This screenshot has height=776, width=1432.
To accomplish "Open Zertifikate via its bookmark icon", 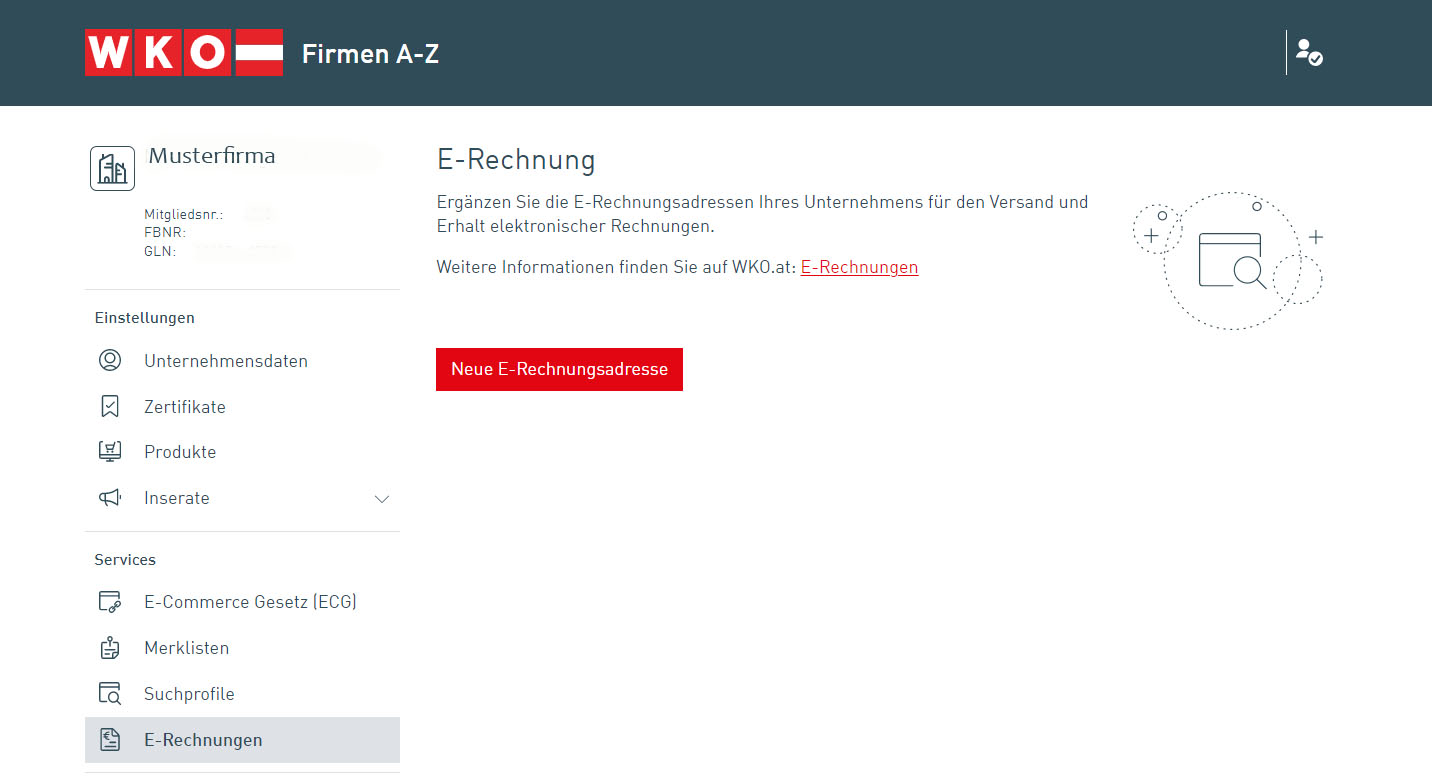I will (110, 406).
